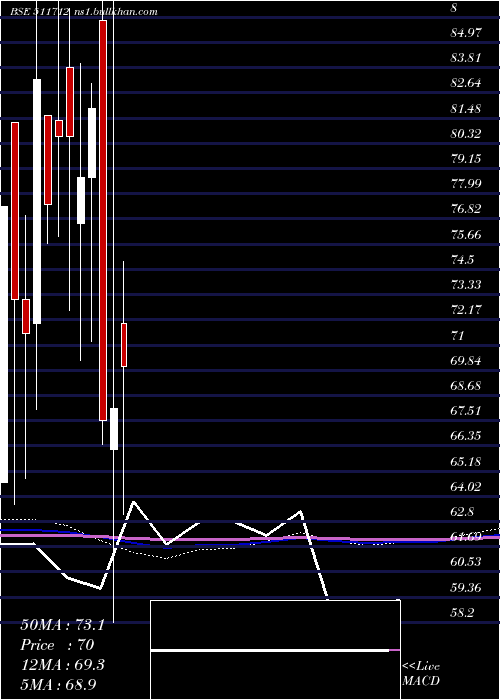Click the 75.66 price axis label
Image resolution: width=500 pixels, height=700 pixels.
click(466, 234)
